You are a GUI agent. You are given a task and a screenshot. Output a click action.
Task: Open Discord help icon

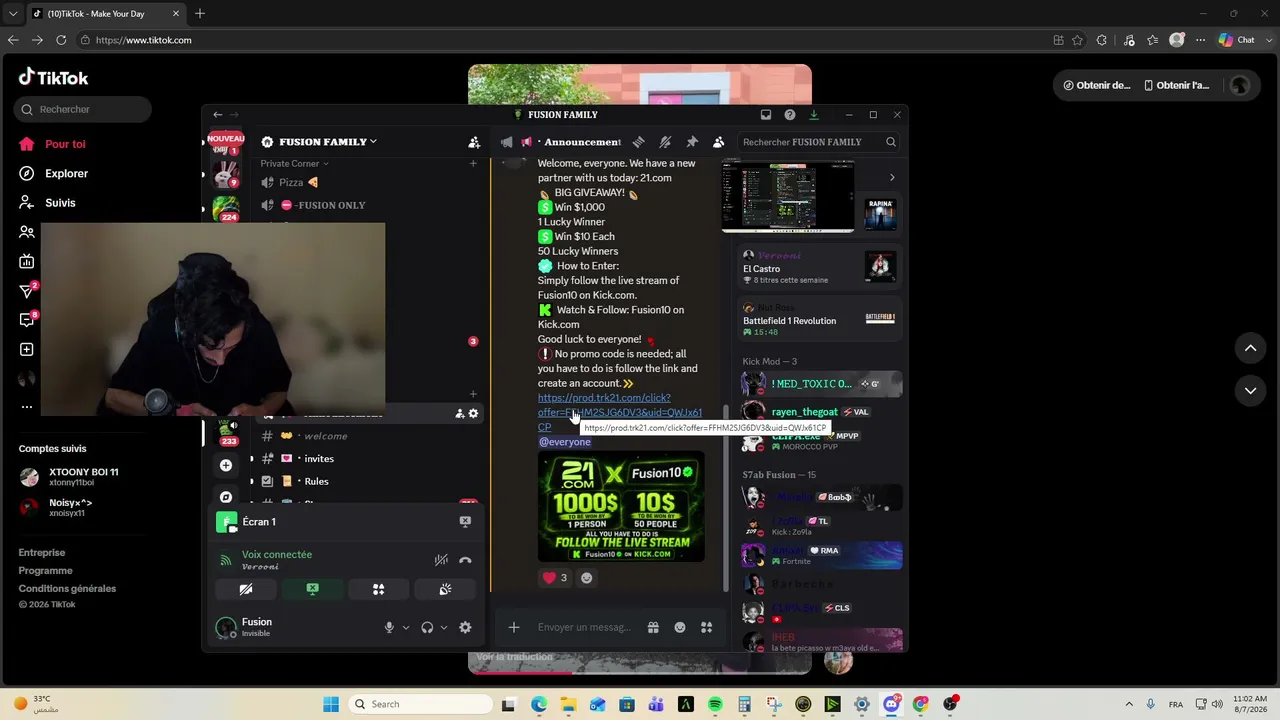click(x=790, y=115)
